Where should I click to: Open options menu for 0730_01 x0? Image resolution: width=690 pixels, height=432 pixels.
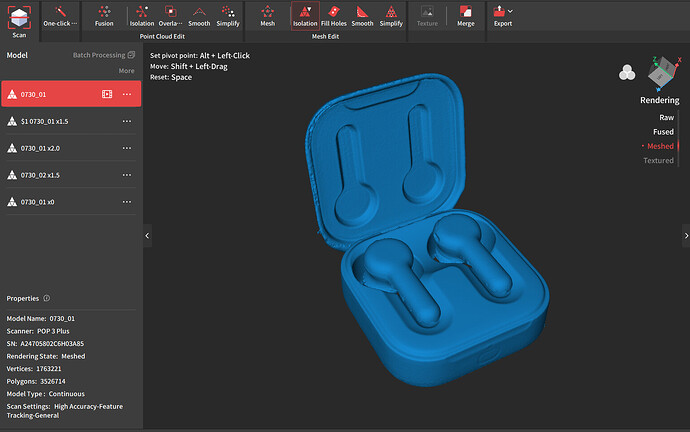127,202
